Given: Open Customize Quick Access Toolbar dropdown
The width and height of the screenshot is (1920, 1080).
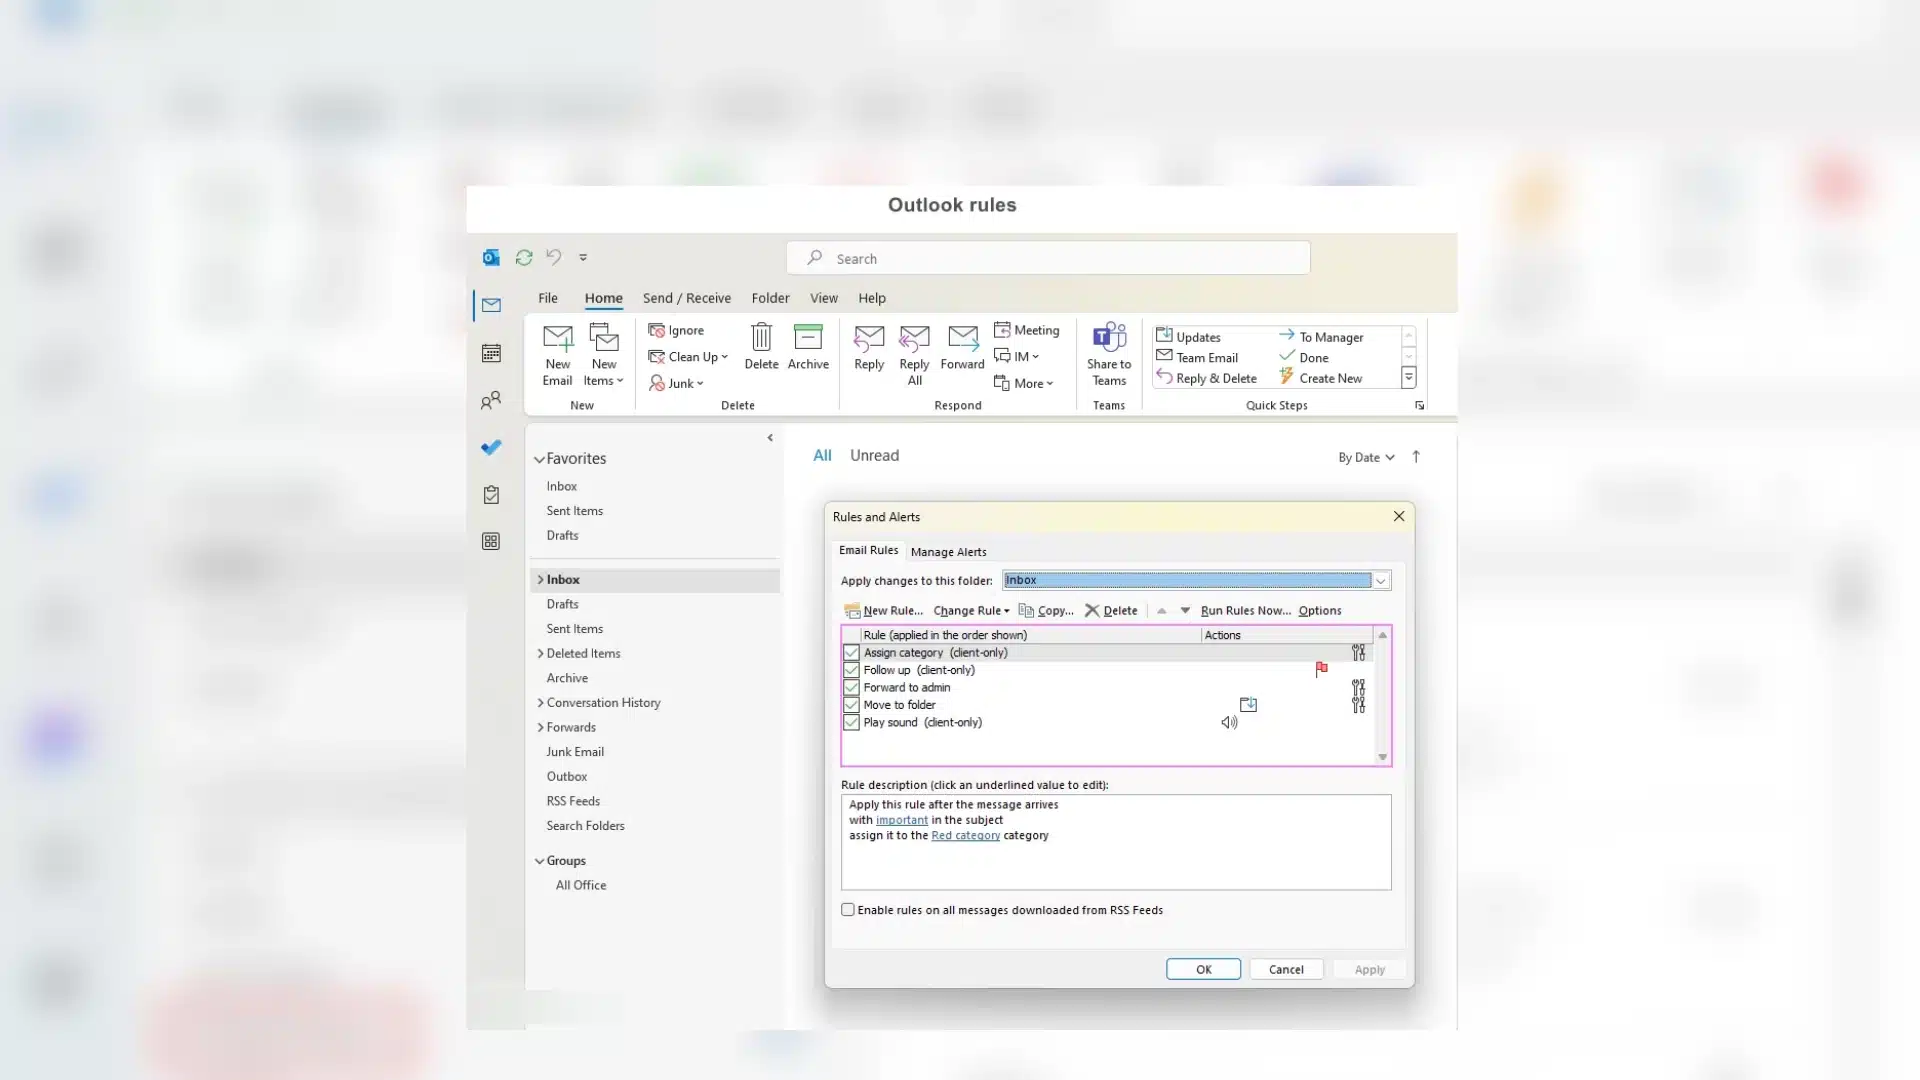Looking at the screenshot, I should tap(583, 257).
